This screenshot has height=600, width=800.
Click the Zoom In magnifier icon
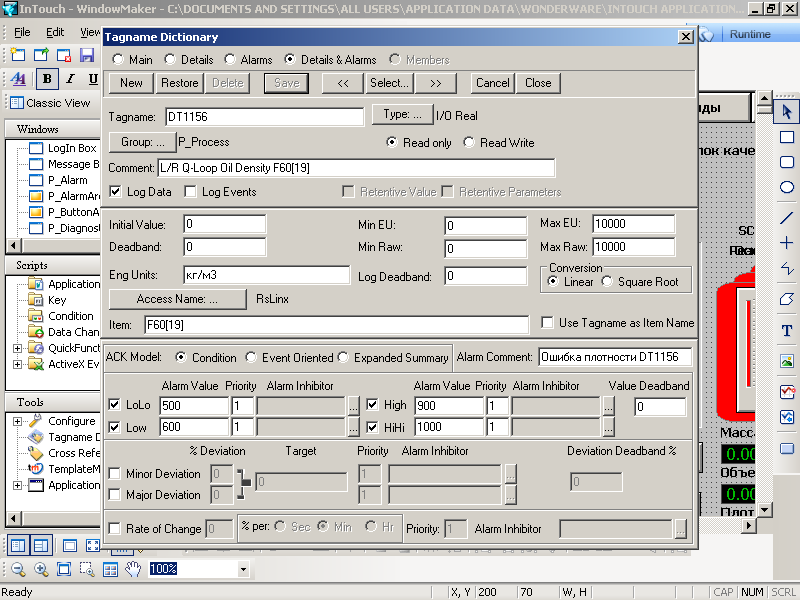click(x=41, y=569)
